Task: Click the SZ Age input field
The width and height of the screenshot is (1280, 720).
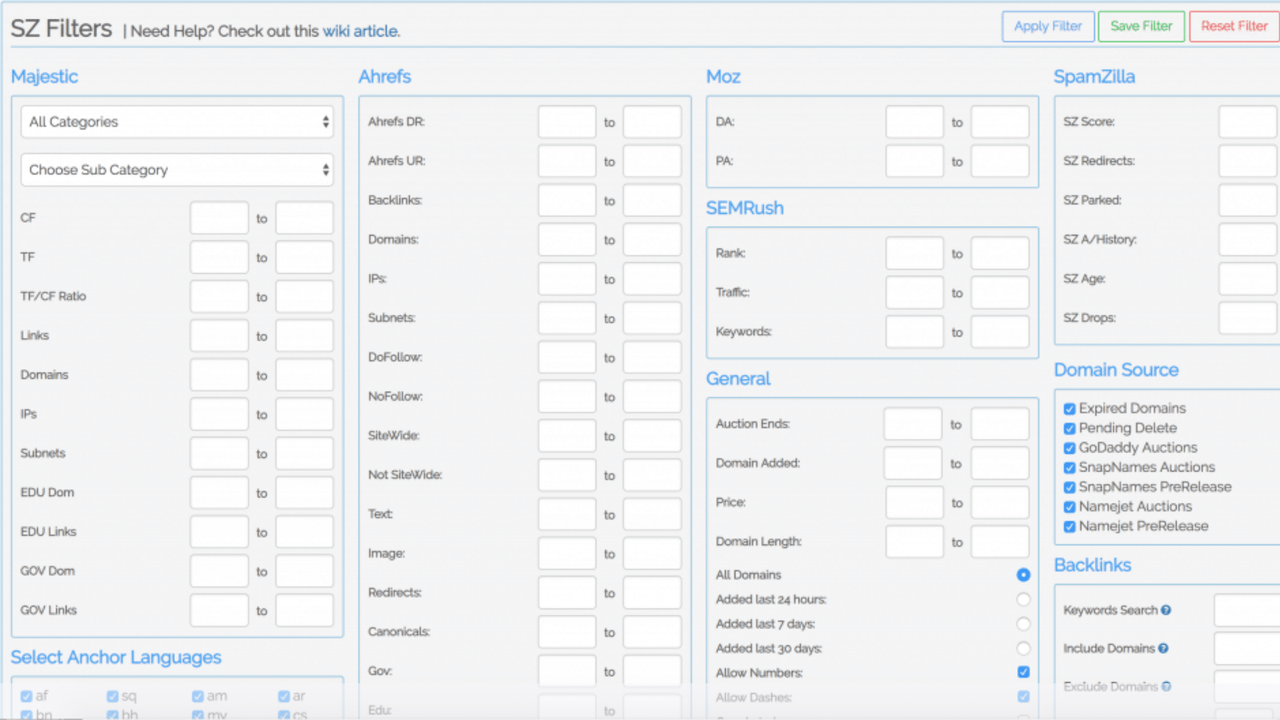Action: [1248, 279]
